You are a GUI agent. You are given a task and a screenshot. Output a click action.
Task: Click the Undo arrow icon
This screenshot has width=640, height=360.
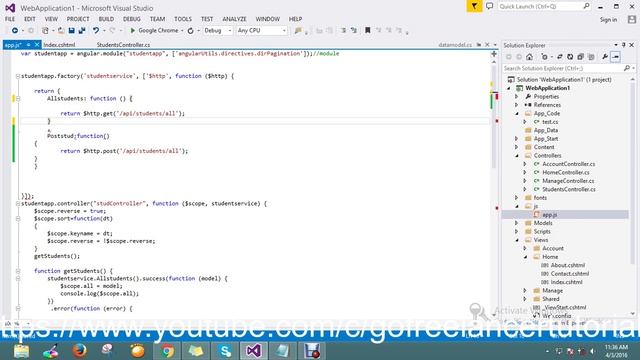(96, 31)
